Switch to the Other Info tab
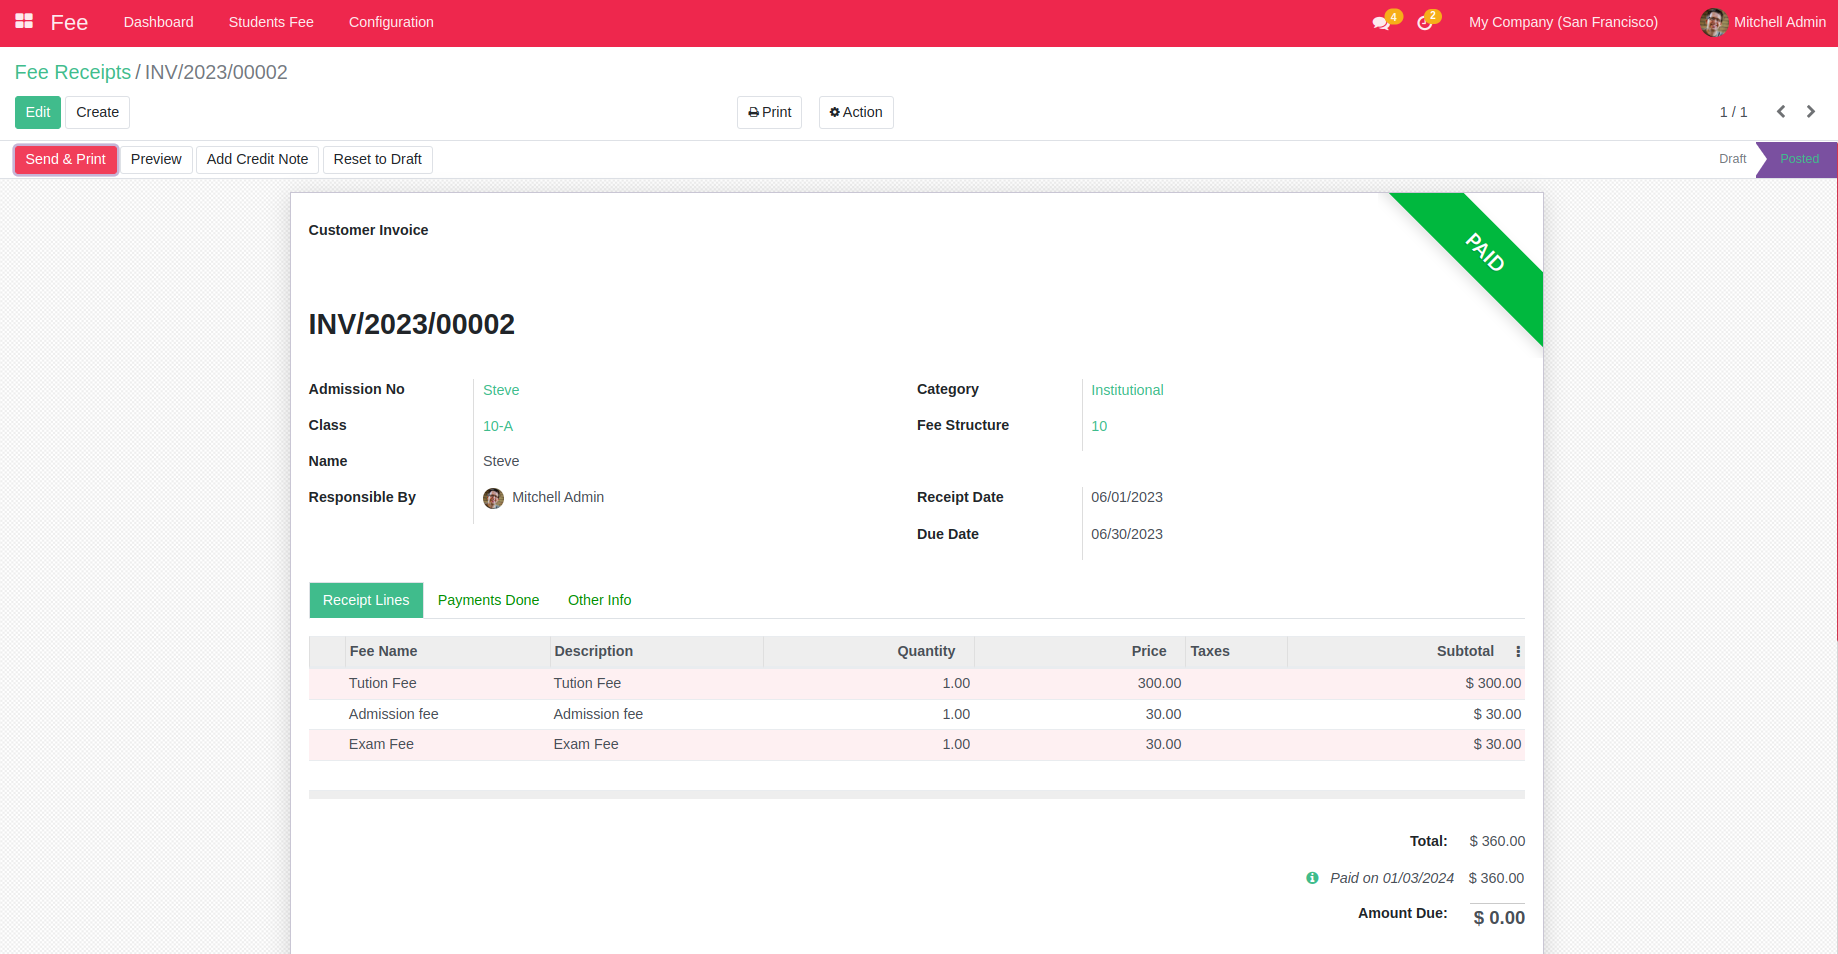Viewport: 1838px width, 954px height. pyautogui.click(x=599, y=600)
